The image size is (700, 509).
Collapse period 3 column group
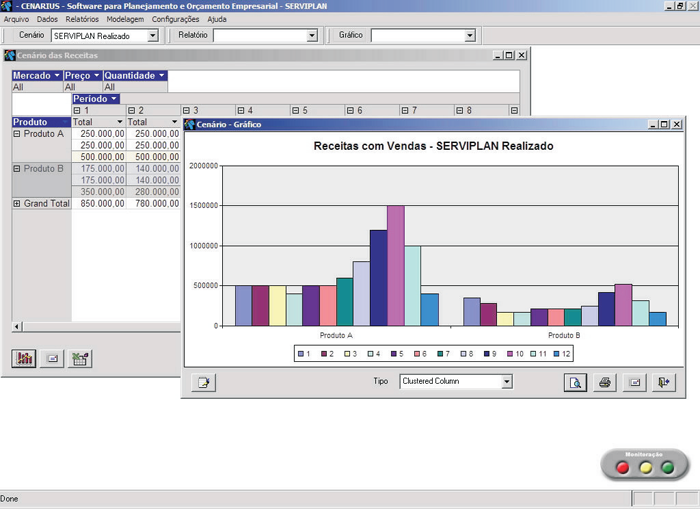pyautogui.click(x=186, y=110)
